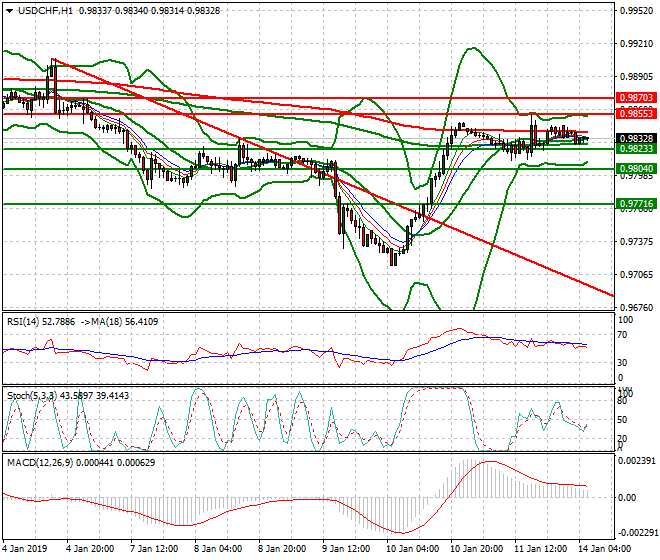Click the 8 Jan 20:00 time label
Viewport: 660px width, 560px height.
(x=282, y=549)
